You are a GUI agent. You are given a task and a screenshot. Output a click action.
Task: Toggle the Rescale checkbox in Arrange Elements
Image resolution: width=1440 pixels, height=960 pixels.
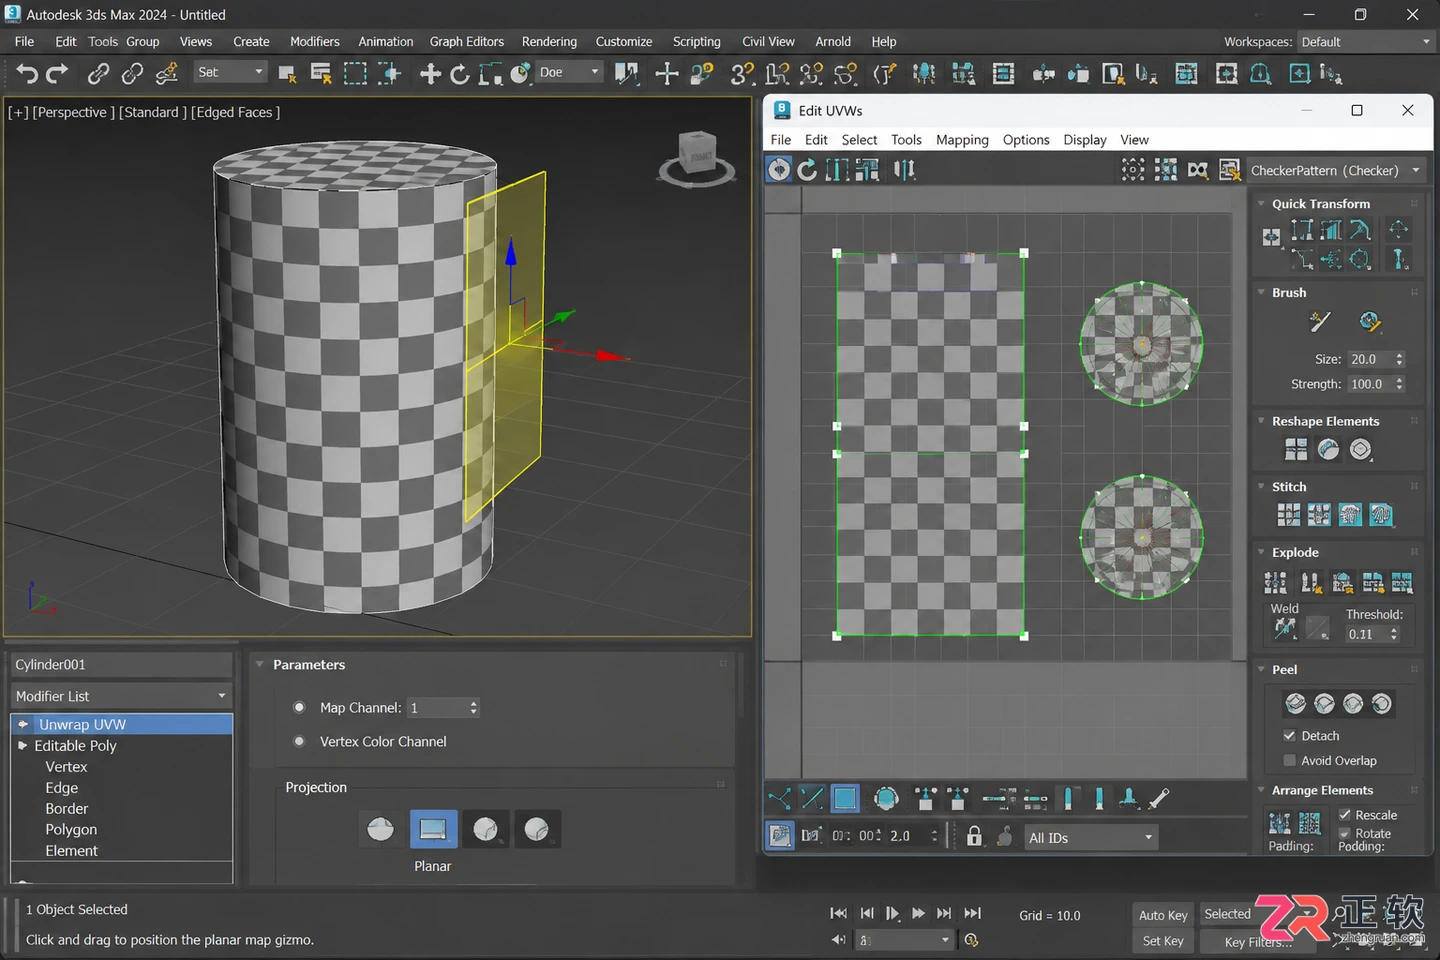1345,815
